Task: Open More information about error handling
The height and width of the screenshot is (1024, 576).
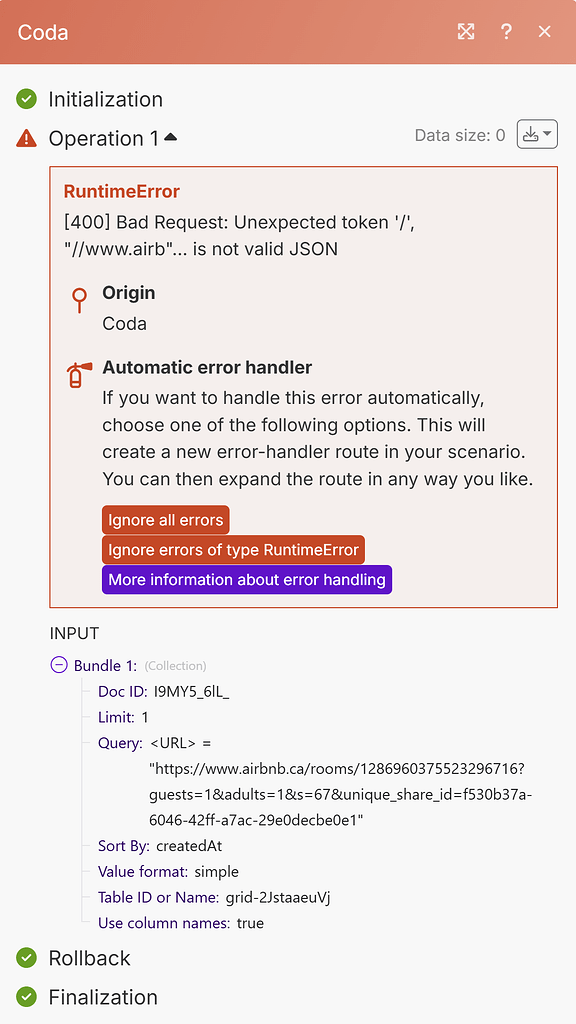Action: tap(246, 579)
